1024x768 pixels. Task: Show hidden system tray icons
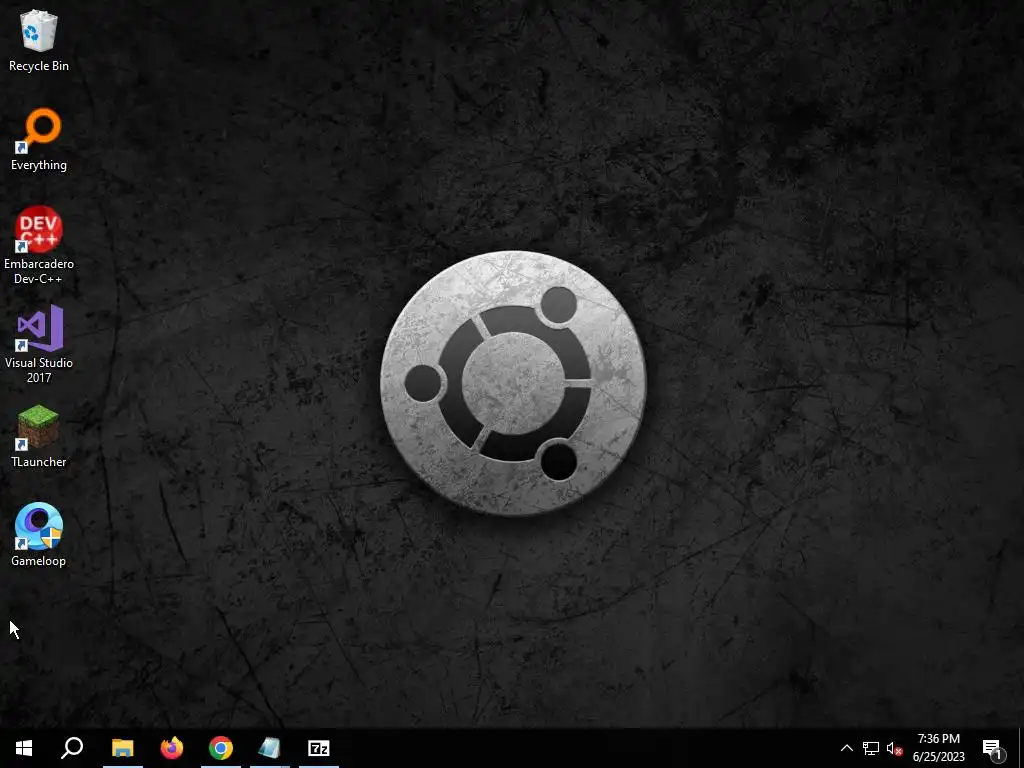point(846,748)
